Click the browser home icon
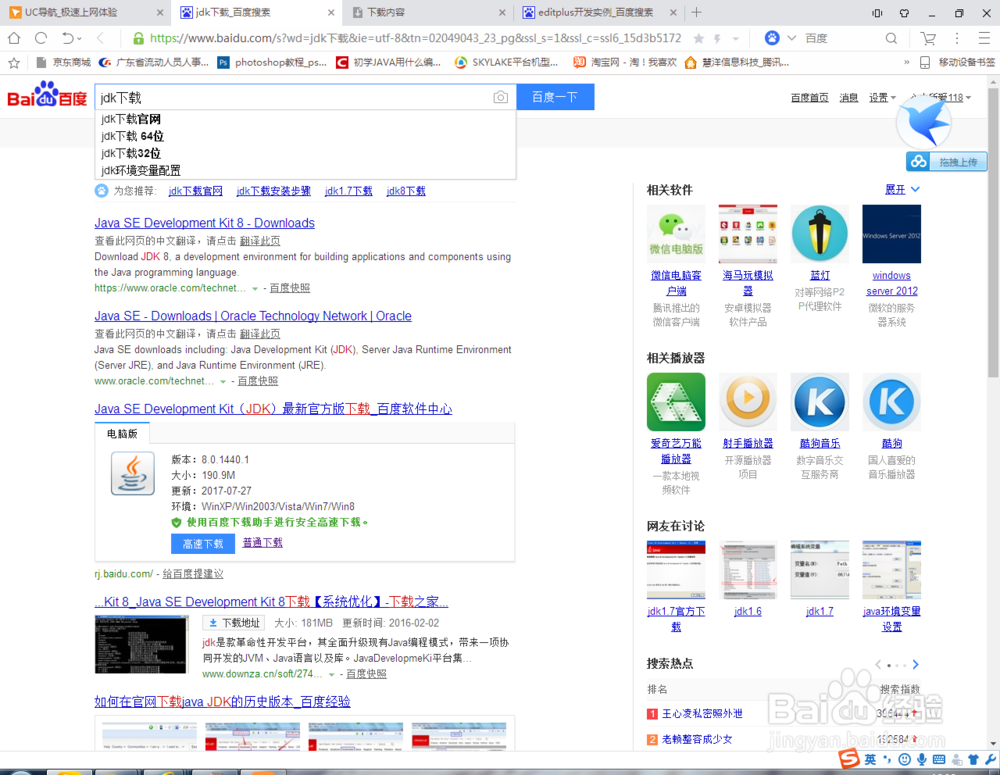Screen dimensions: 1000x775 (x=14, y=38)
